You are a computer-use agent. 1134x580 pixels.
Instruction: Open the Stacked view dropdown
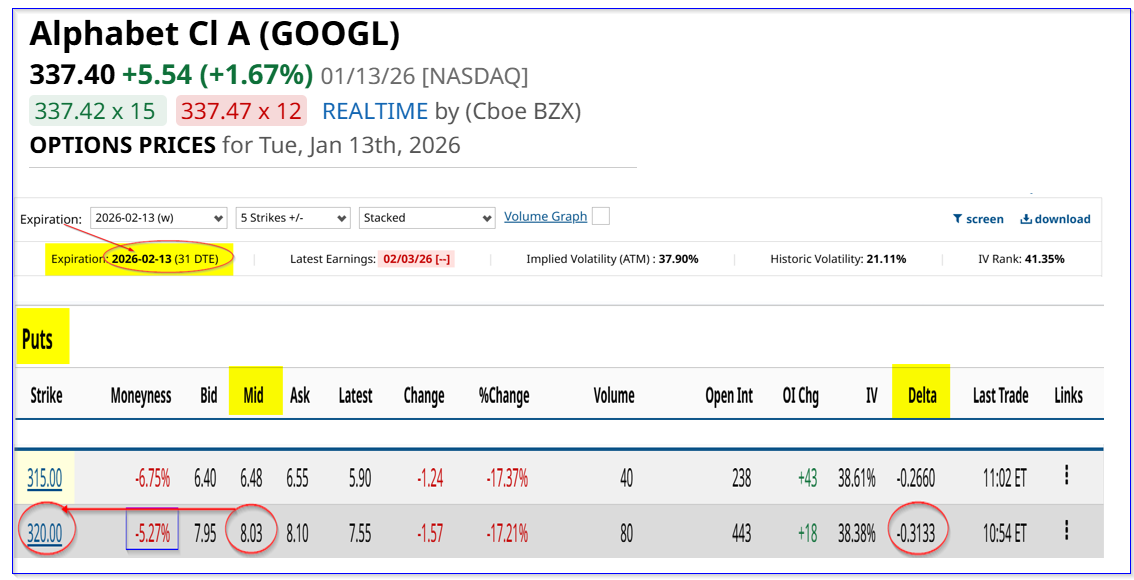427,218
